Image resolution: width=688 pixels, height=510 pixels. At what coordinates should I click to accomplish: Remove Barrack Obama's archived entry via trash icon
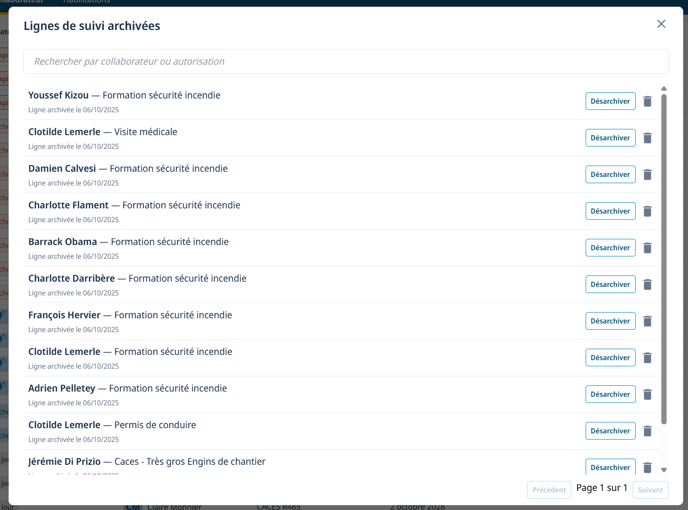647,248
